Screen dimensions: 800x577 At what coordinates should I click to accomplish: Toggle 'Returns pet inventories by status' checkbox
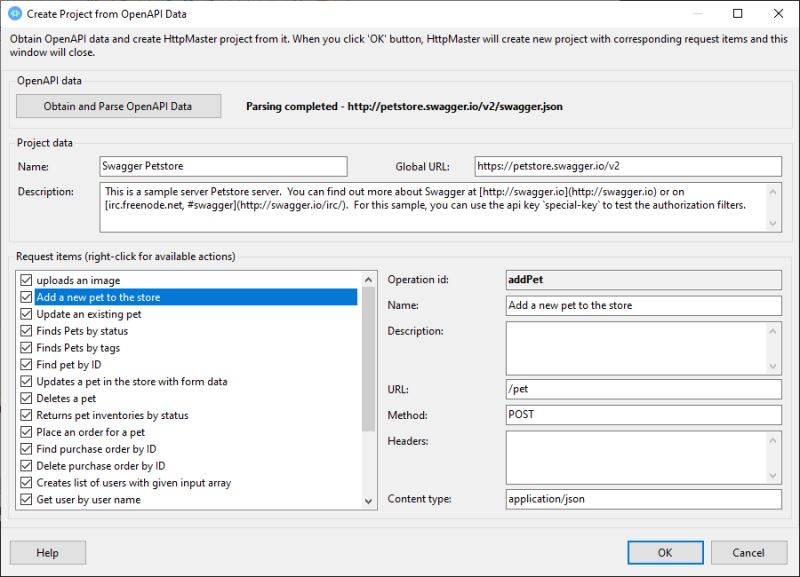point(26,415)
